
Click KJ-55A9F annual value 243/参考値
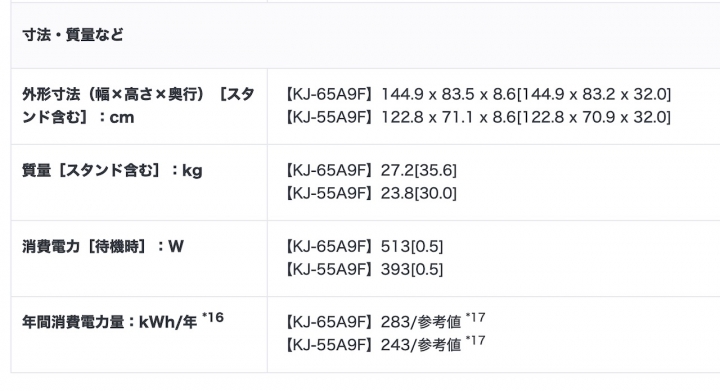pyautogui.click(x=421, y=345)
